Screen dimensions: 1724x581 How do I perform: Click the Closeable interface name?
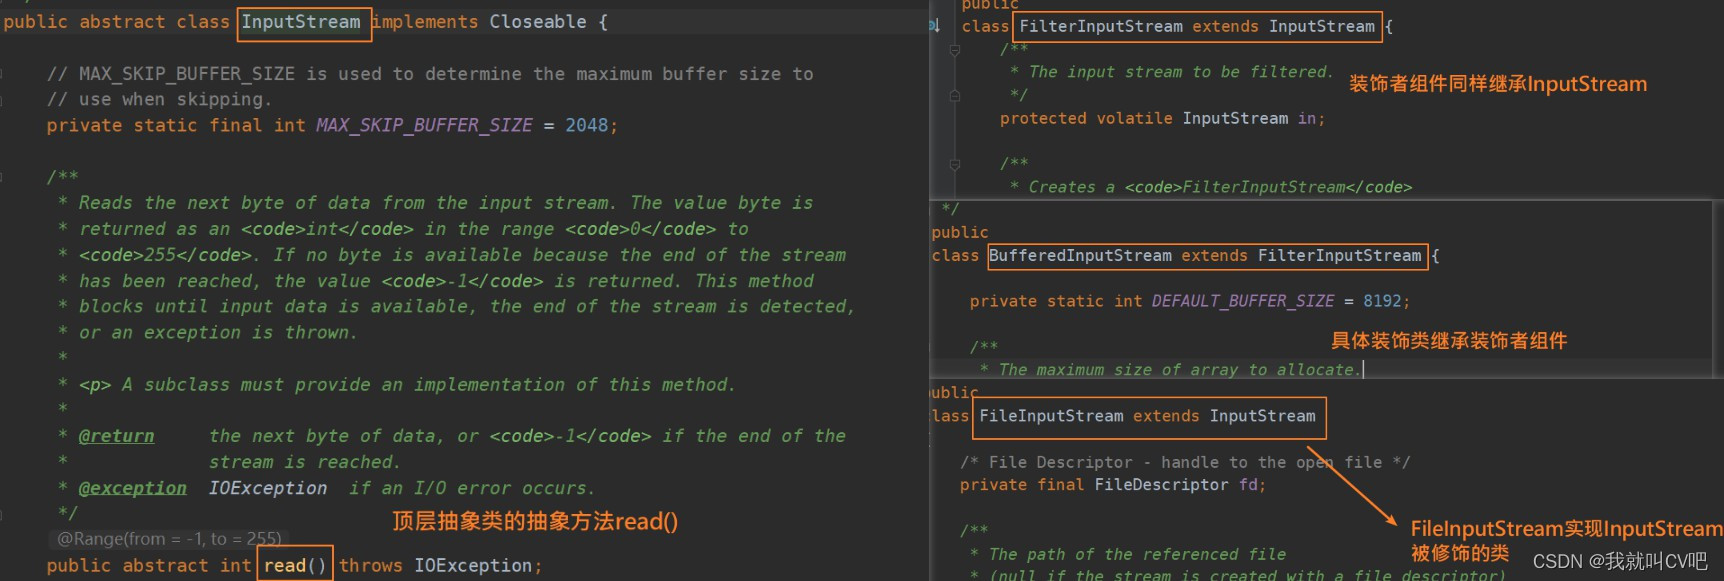(x=538, y=22)
